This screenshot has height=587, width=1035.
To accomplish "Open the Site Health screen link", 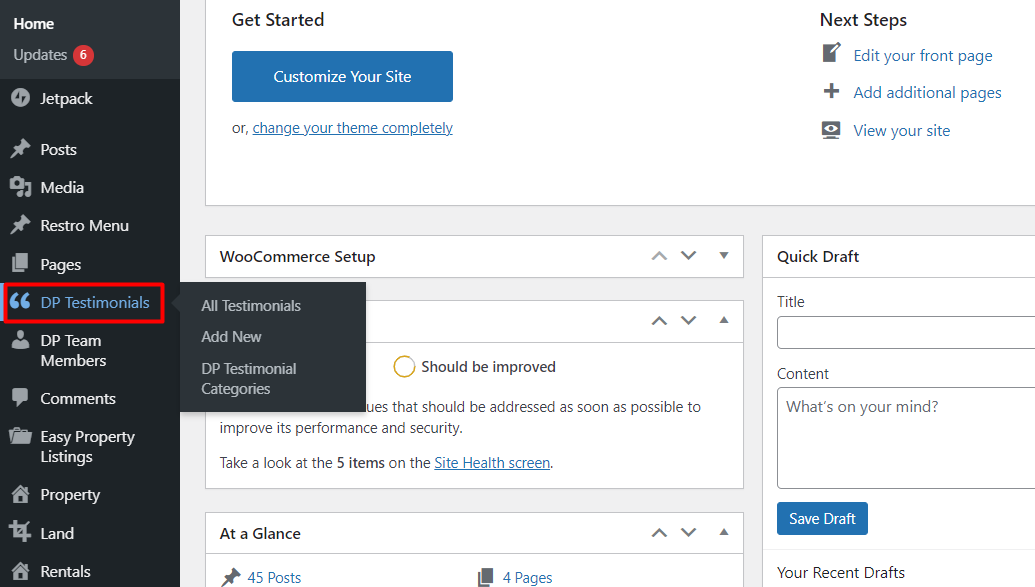I will [x=492, y=462].
